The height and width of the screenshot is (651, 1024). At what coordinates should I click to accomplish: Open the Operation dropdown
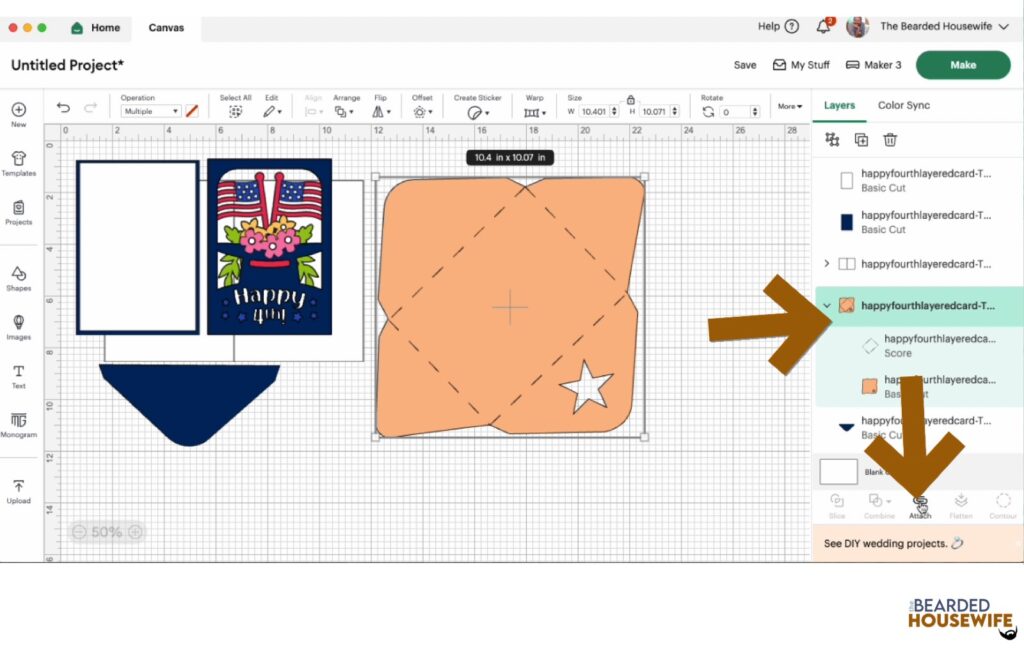point(151,112)
